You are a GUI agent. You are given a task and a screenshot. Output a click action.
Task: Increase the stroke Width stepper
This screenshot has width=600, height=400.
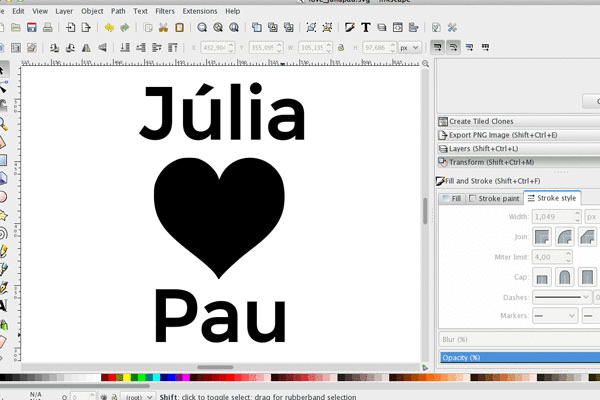click(577, 213)
